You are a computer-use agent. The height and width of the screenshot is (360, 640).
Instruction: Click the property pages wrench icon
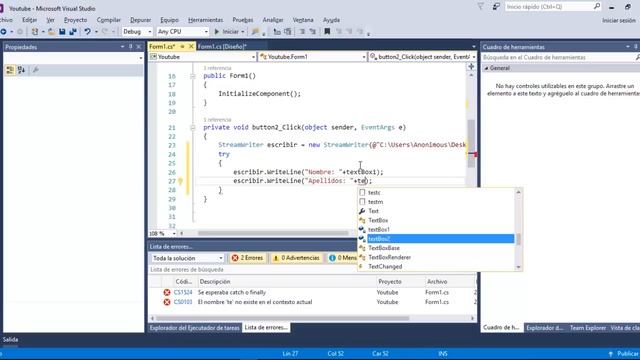click(x=36, y=70)
